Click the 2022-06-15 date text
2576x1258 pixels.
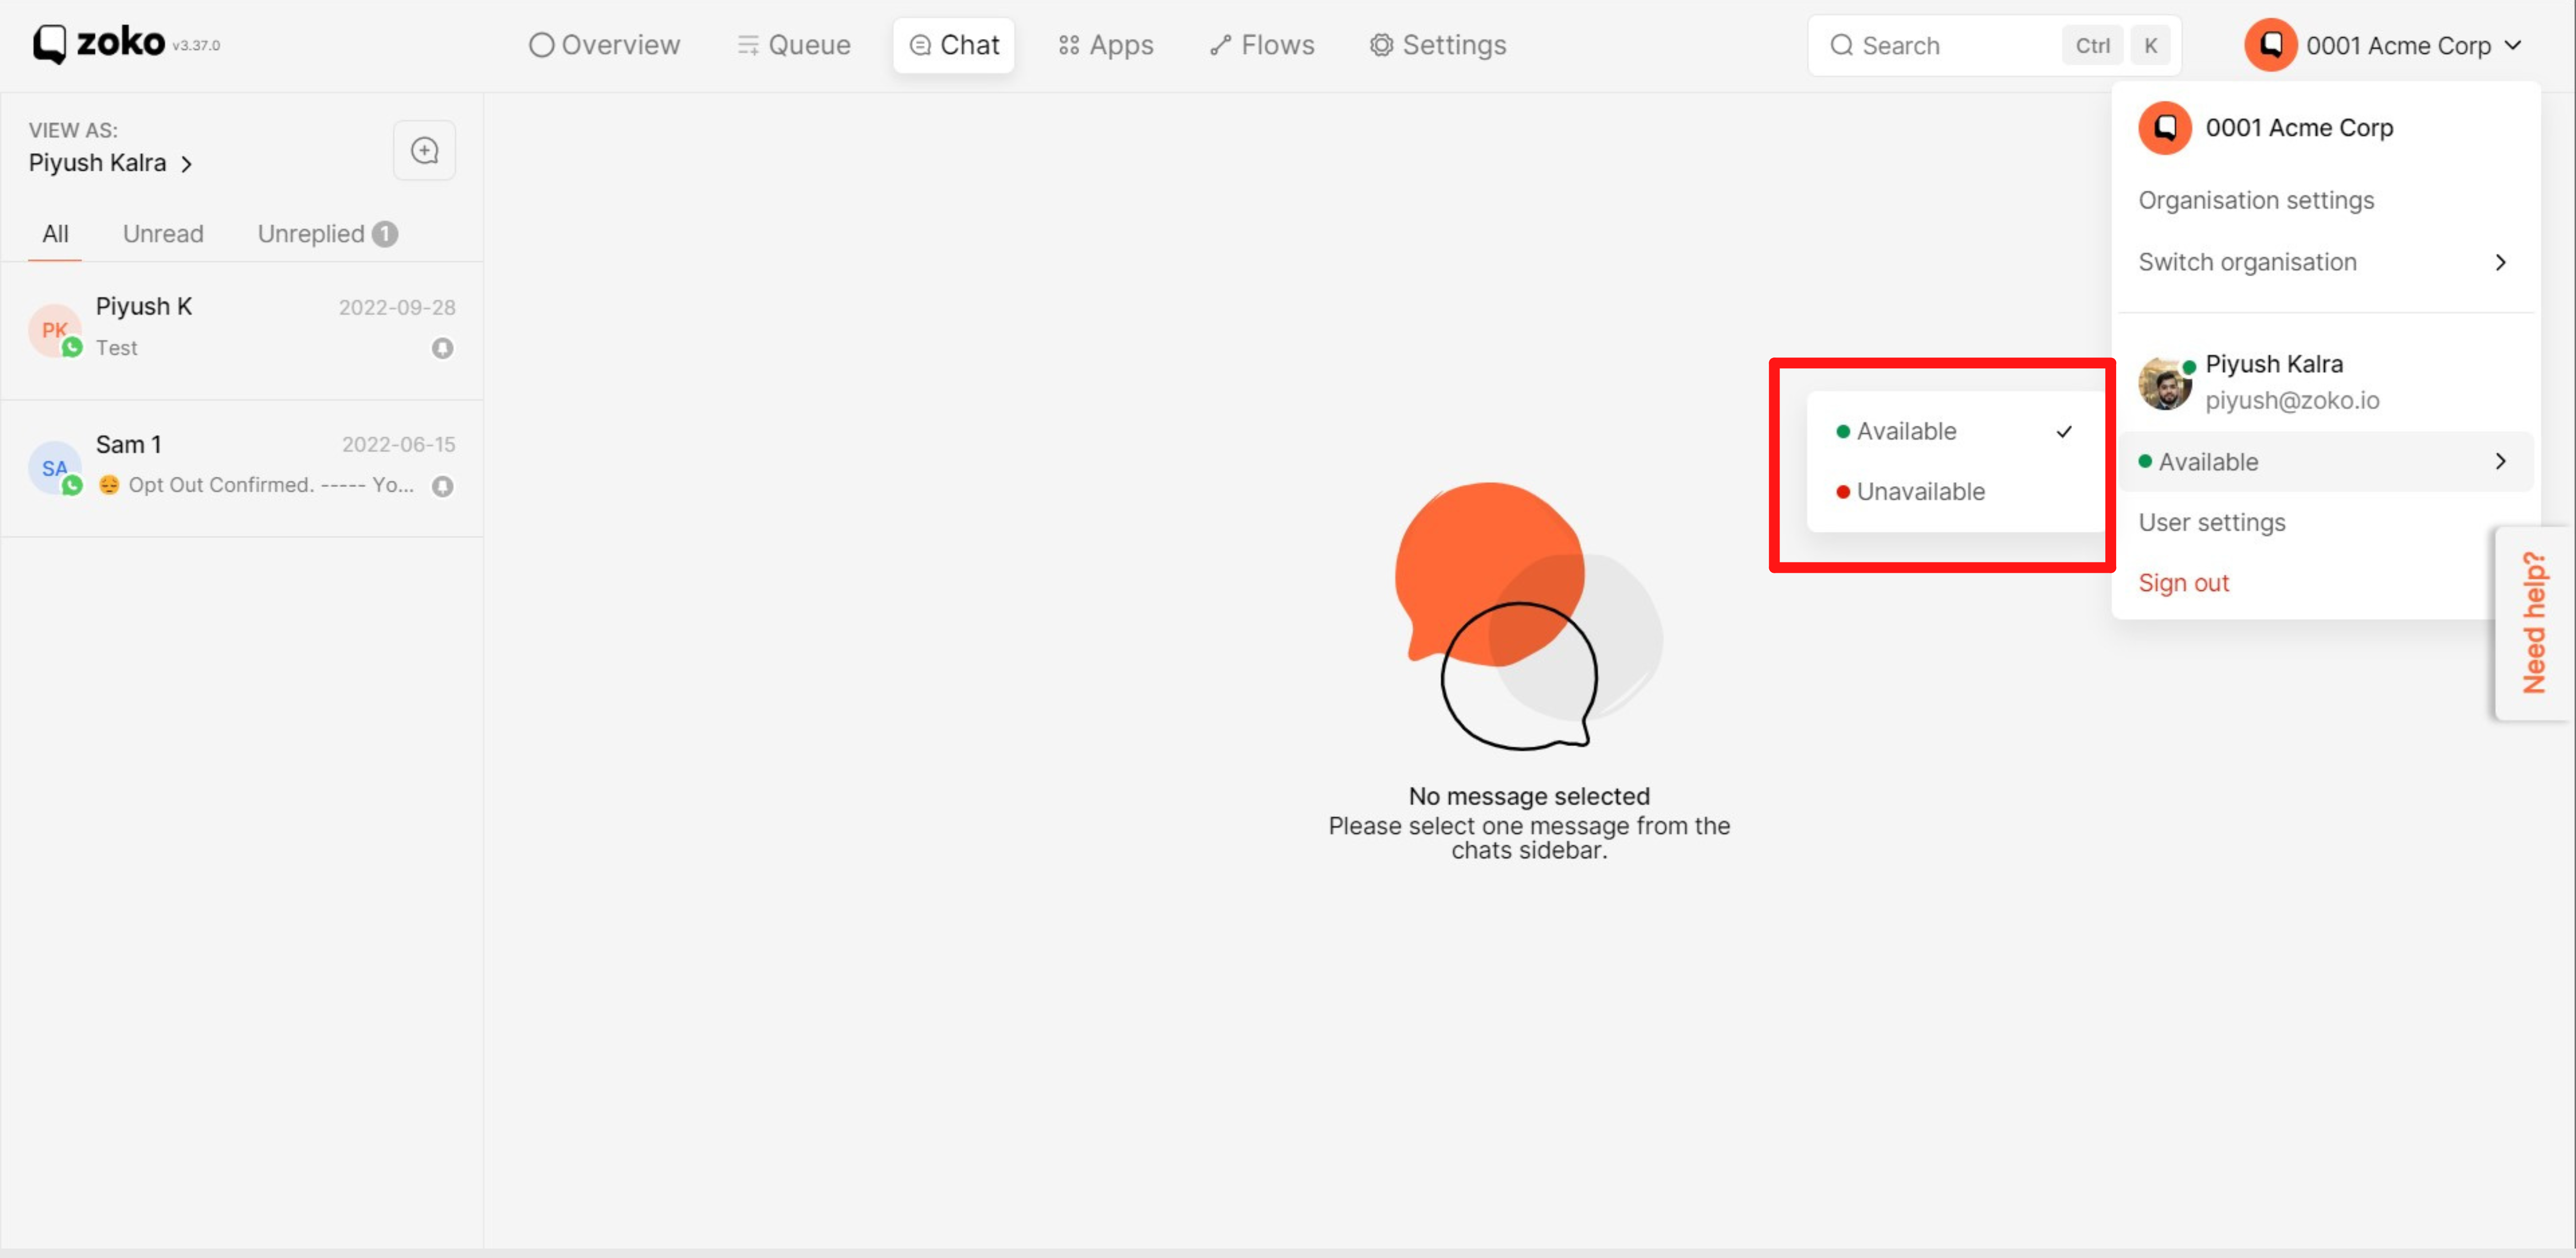(x=398, y=444)
